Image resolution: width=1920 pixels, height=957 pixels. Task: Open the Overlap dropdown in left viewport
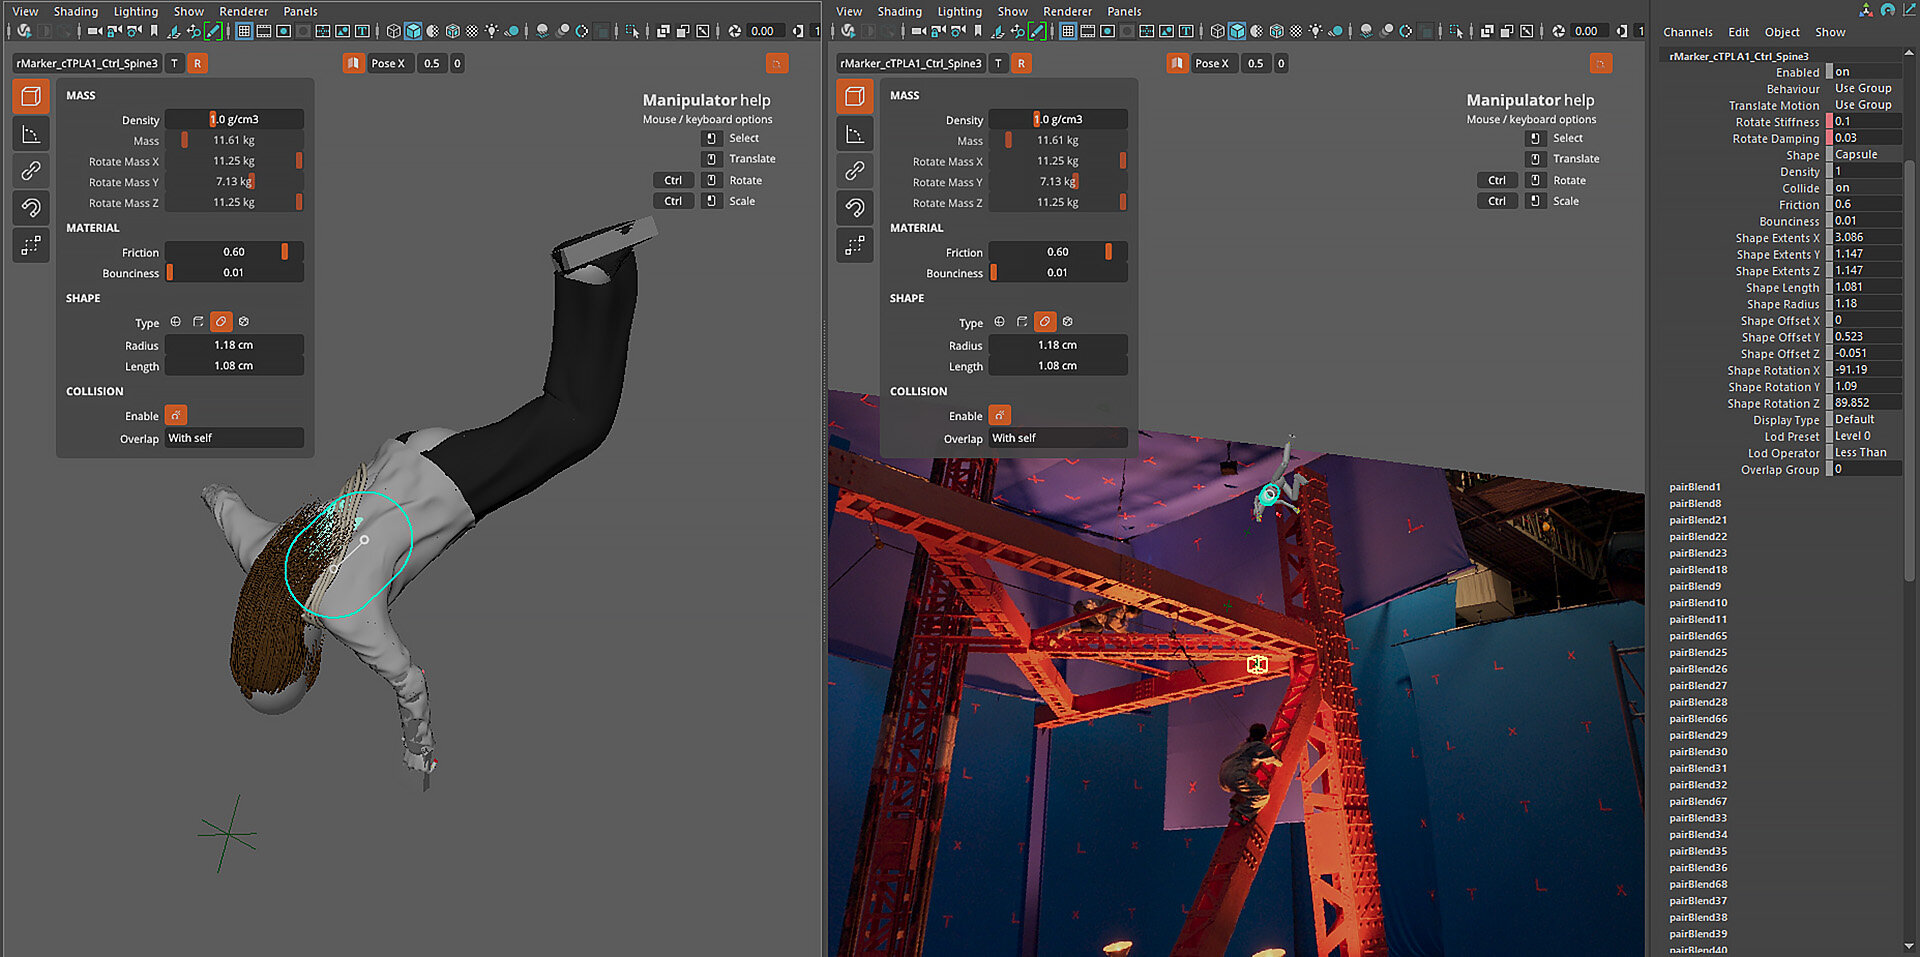coord(234,438)
